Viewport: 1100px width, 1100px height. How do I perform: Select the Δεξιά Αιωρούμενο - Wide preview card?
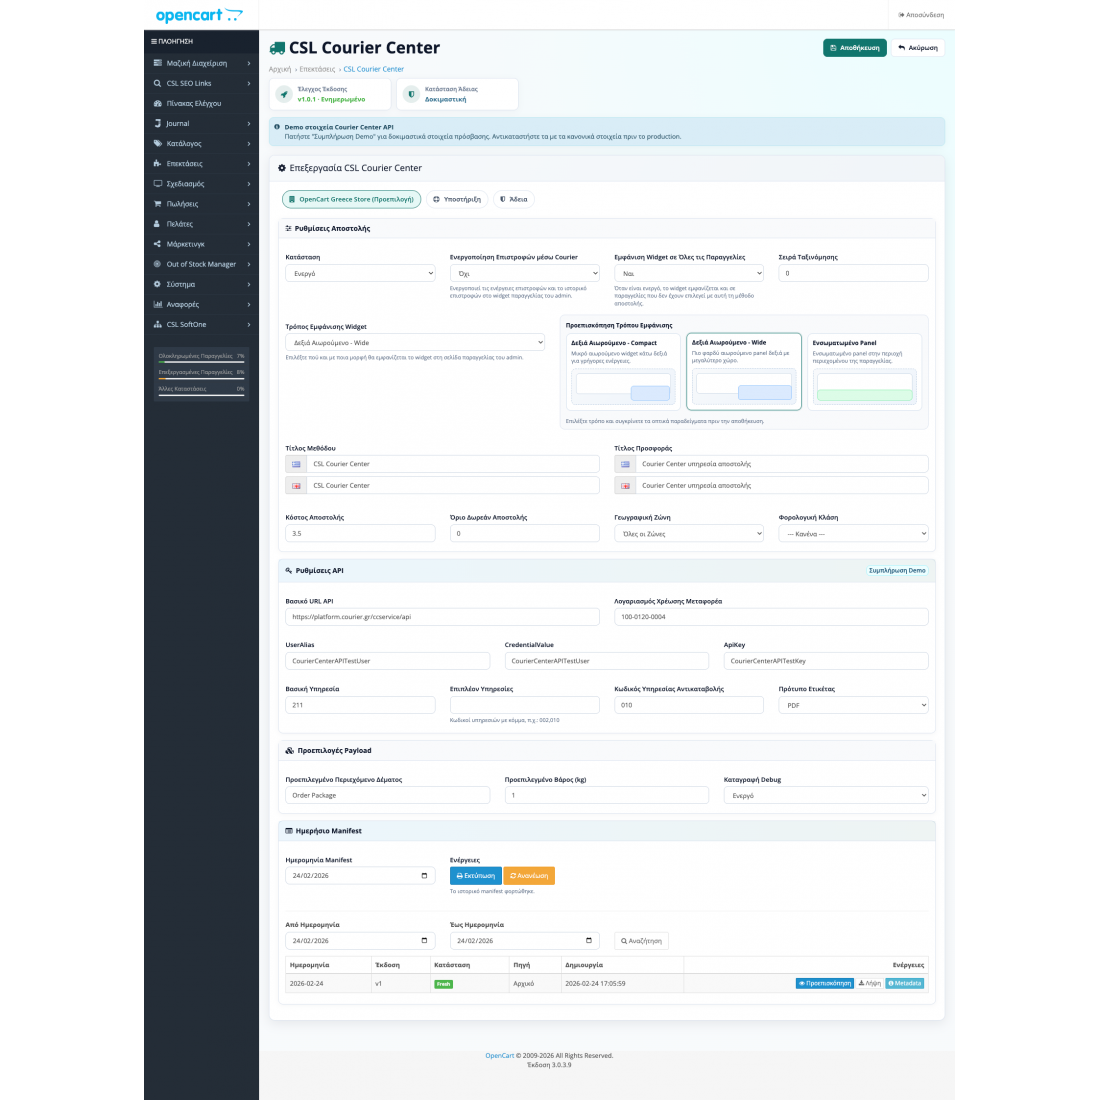pos(744,372)
